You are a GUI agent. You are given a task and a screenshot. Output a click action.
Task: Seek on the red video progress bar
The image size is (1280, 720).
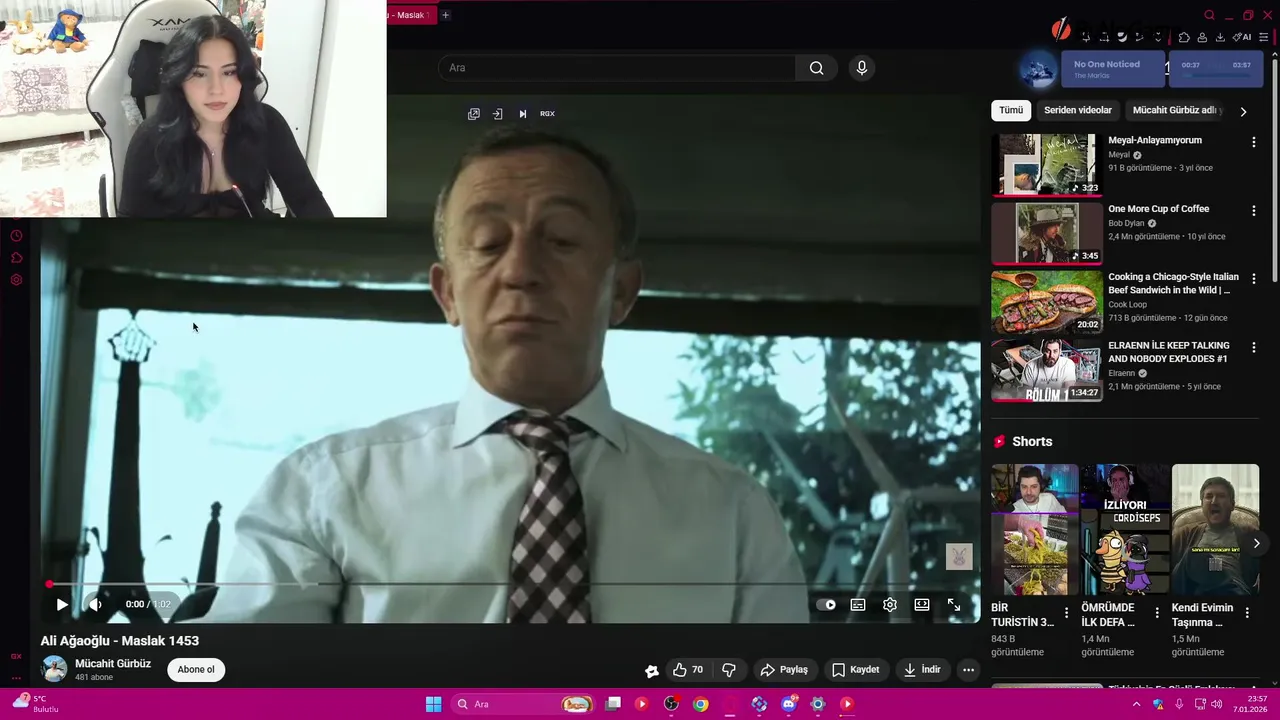point(510,584)
